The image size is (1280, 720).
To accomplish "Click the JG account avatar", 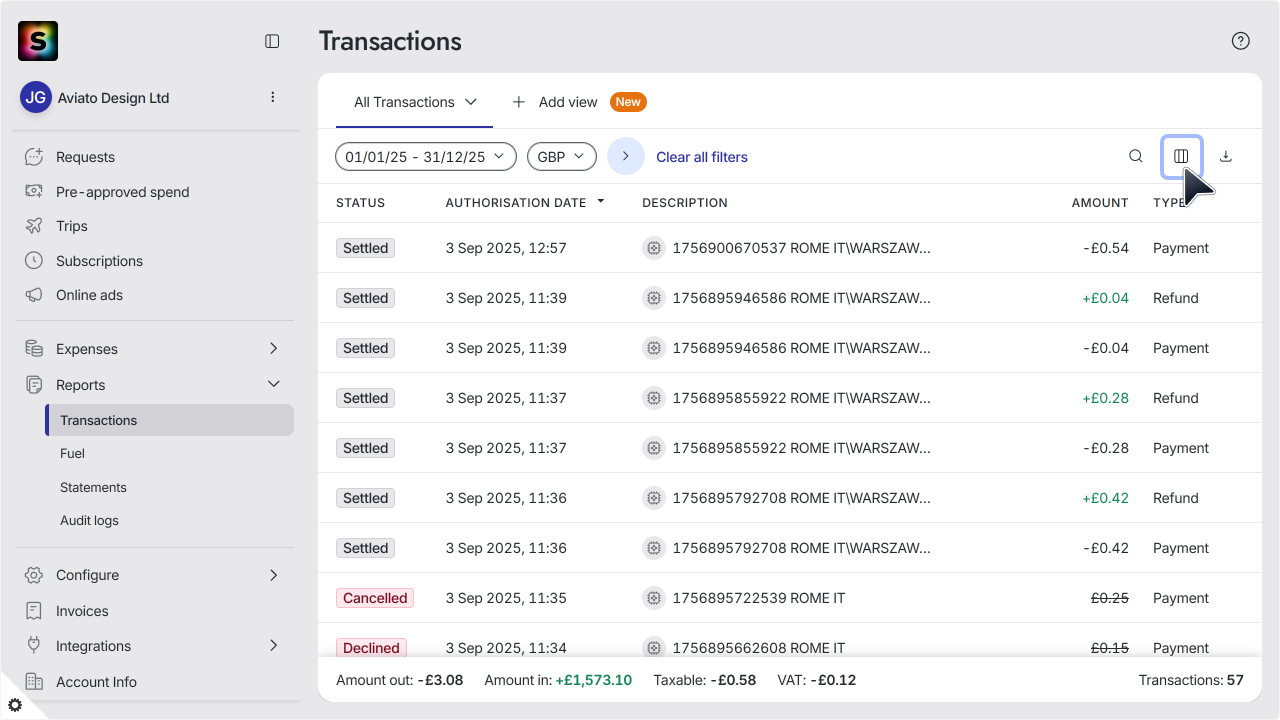I will pyautogui.click(x=36, y=97).
